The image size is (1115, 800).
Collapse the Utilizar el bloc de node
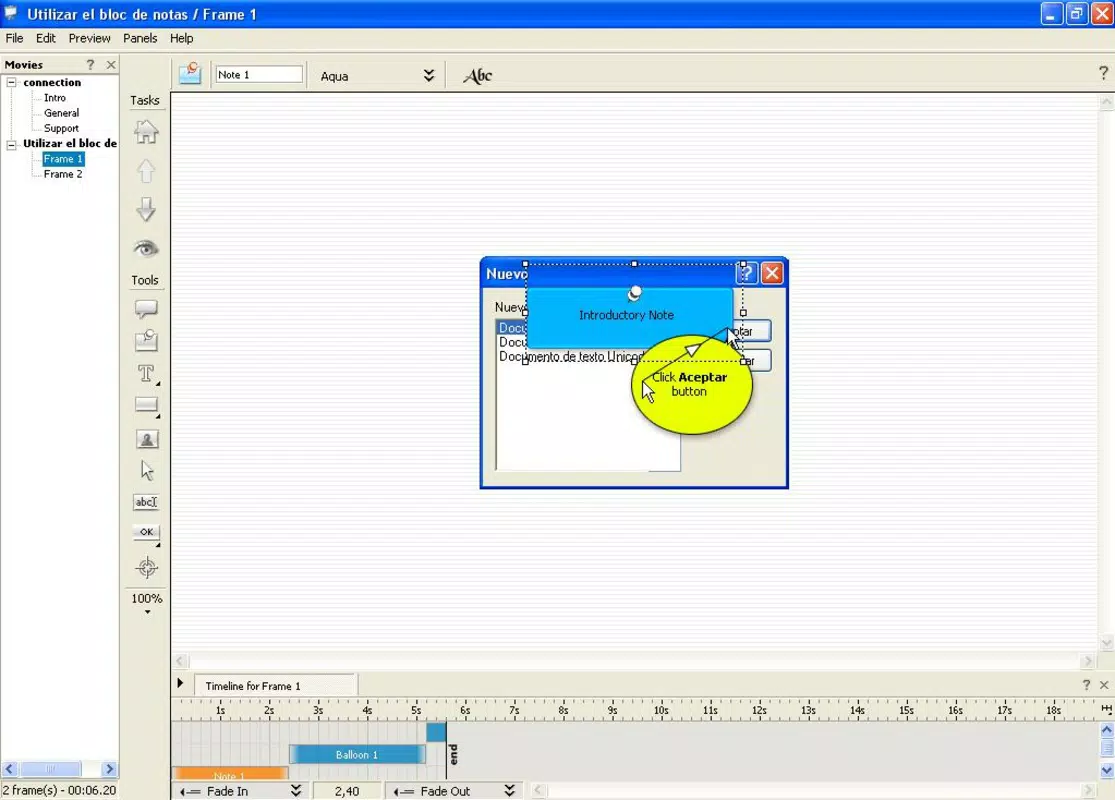(11, 144)
